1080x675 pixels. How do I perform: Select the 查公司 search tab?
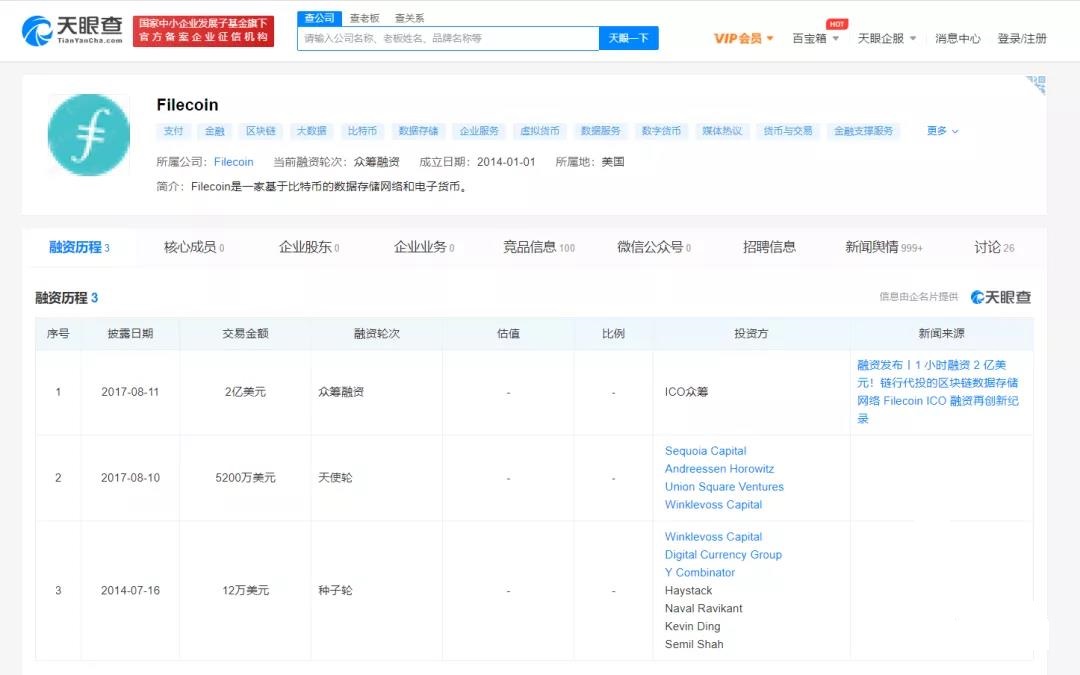pos(320,18)
